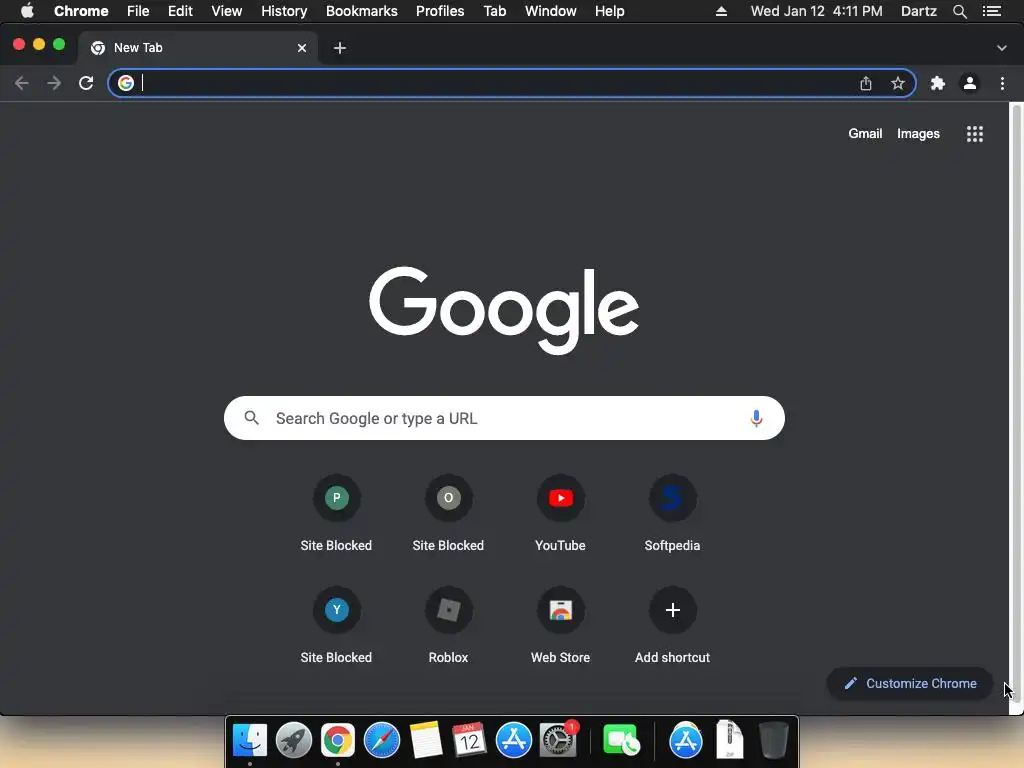This screenshot has width=1024, height=768.
Task: Click the Customize Chrome button
Action: coord(910,684)
